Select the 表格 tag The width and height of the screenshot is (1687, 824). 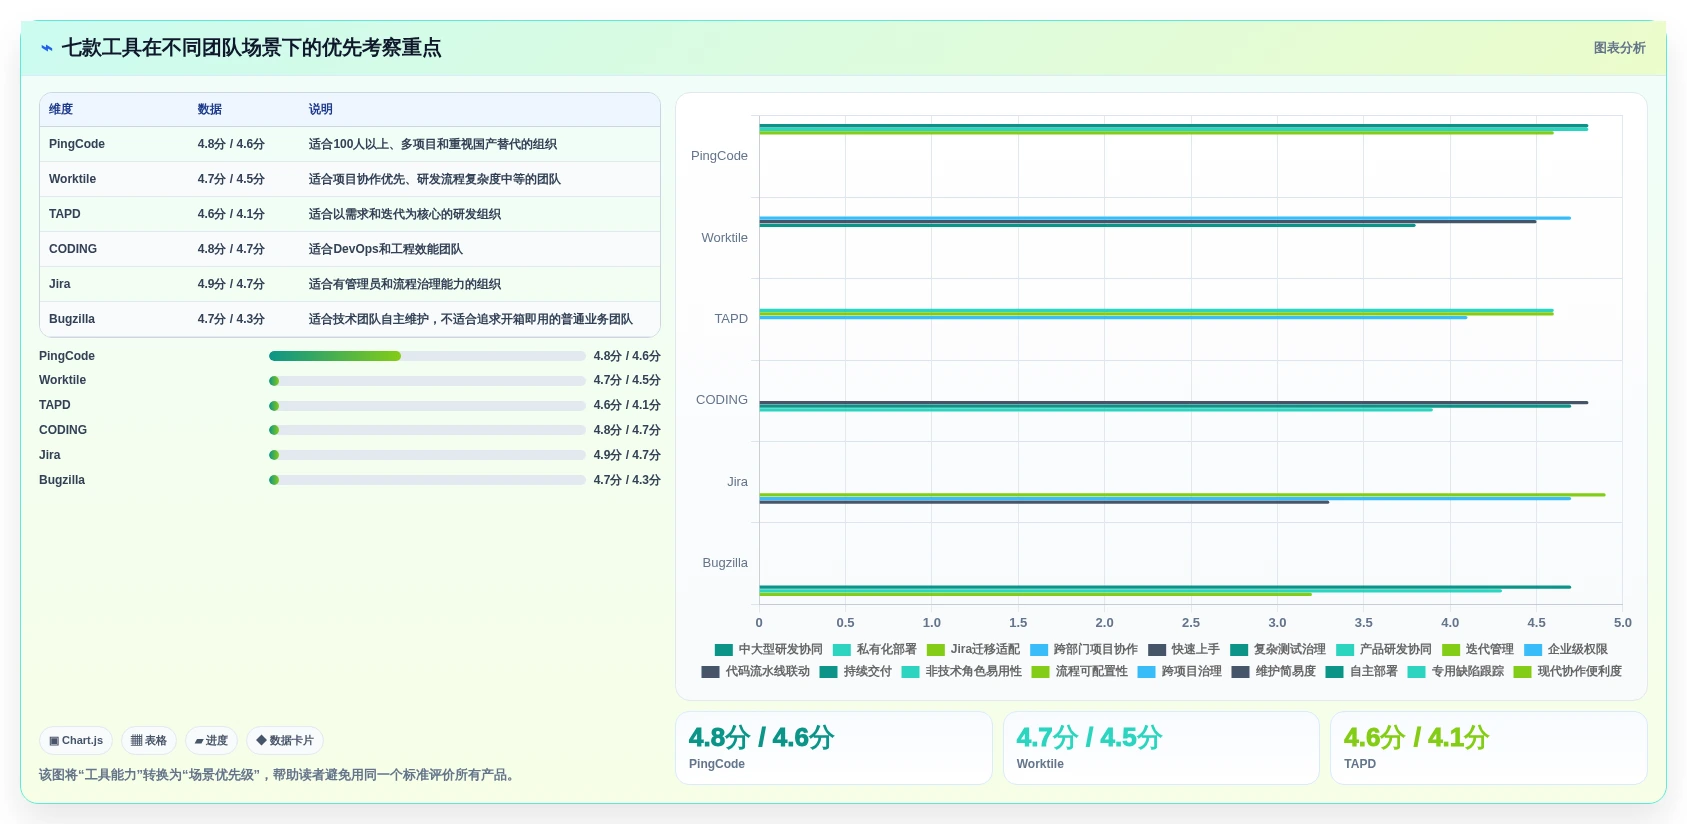coord(149,741)
